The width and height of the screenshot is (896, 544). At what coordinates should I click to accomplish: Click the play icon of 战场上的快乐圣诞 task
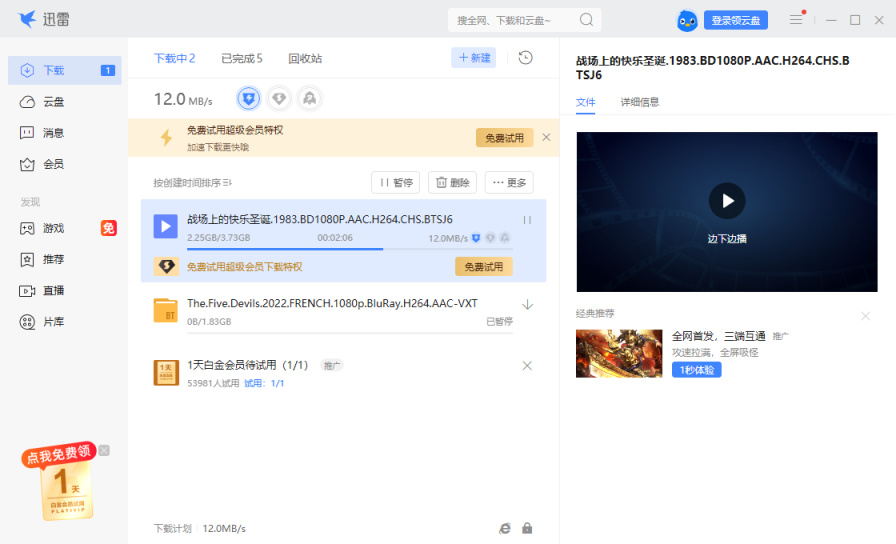pos(165,226)
